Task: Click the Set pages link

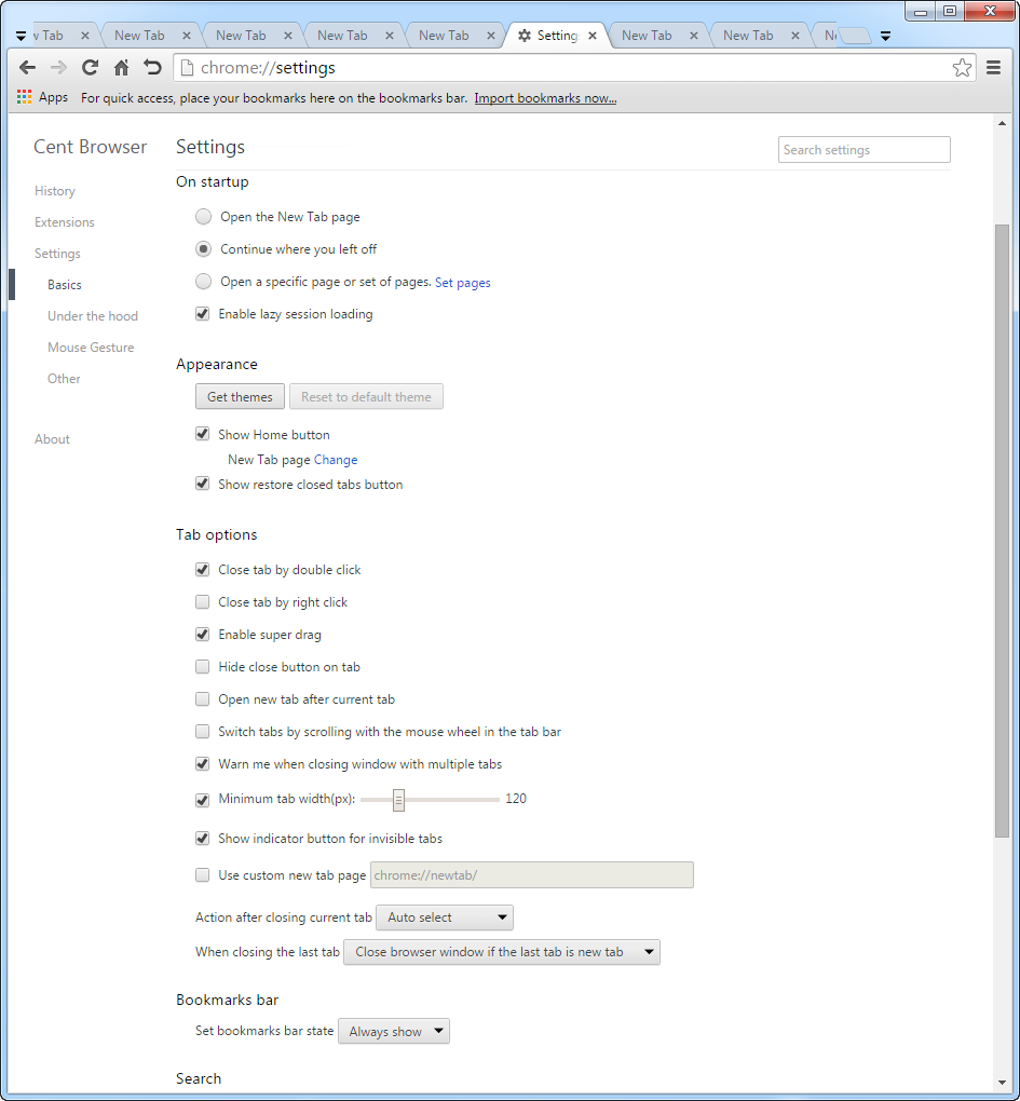Action: pos(463,283)
